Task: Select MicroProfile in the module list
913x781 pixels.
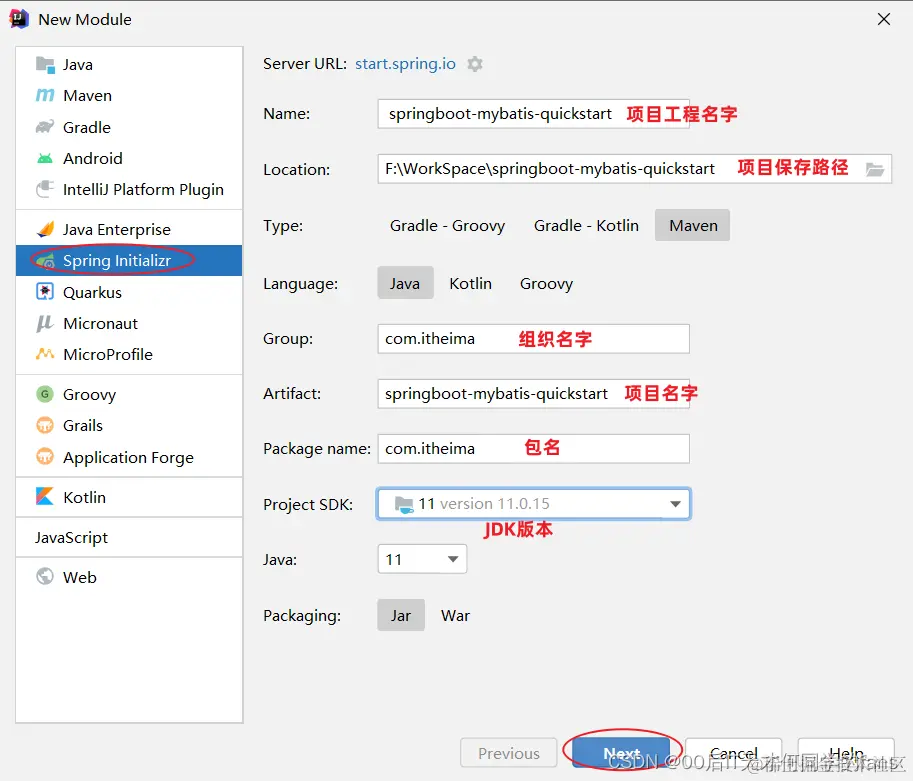Action: [x=129, y=354]
